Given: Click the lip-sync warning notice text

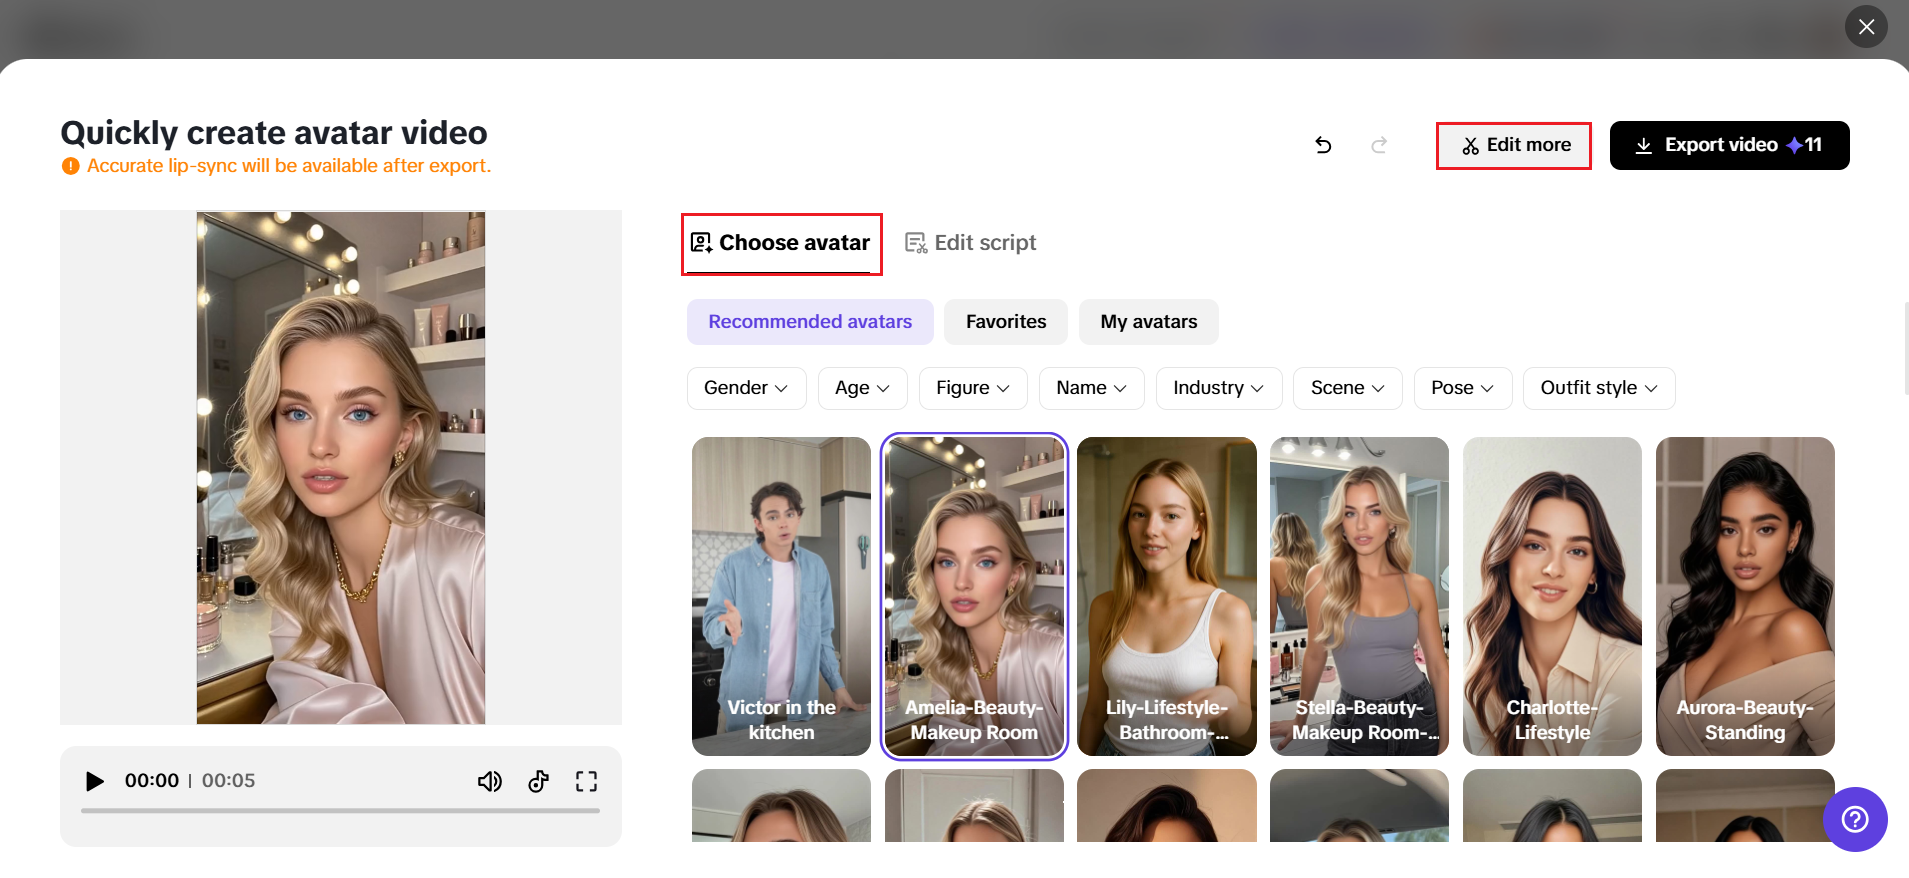Looking at the screenshot, I should tap(289, 166).
